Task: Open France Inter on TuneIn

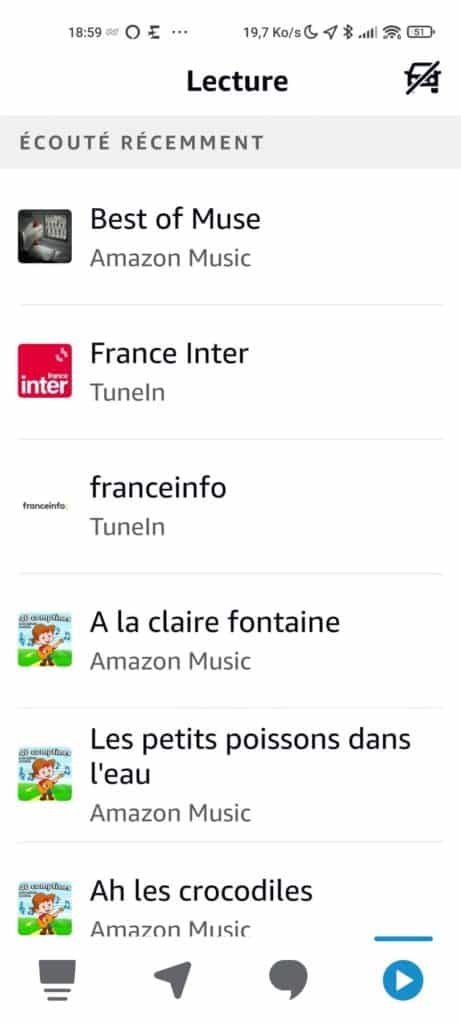Action: (230, 372)
